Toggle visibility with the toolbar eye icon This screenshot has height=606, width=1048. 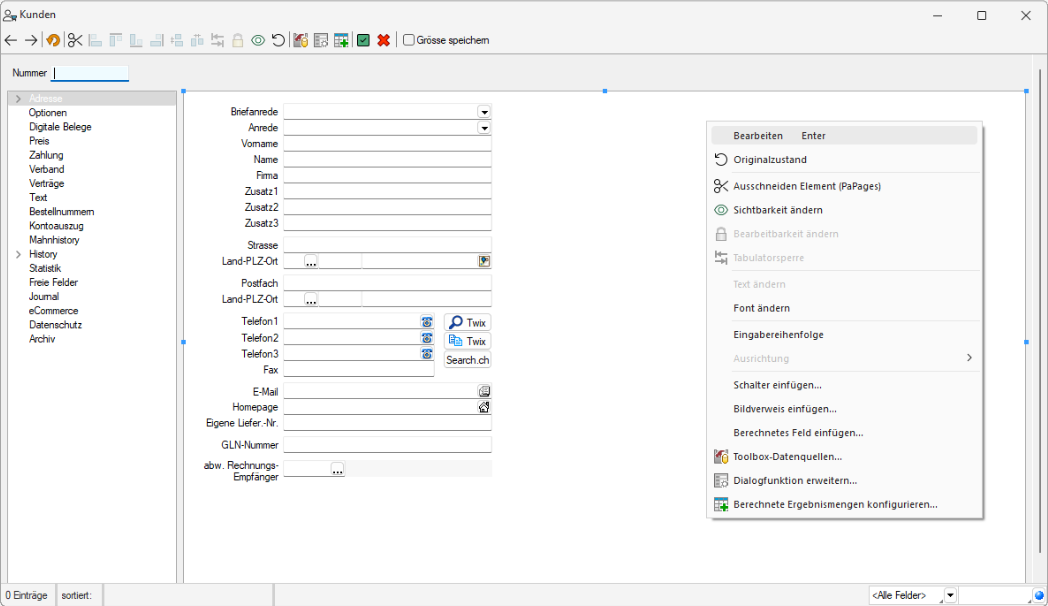pos(258,40)
